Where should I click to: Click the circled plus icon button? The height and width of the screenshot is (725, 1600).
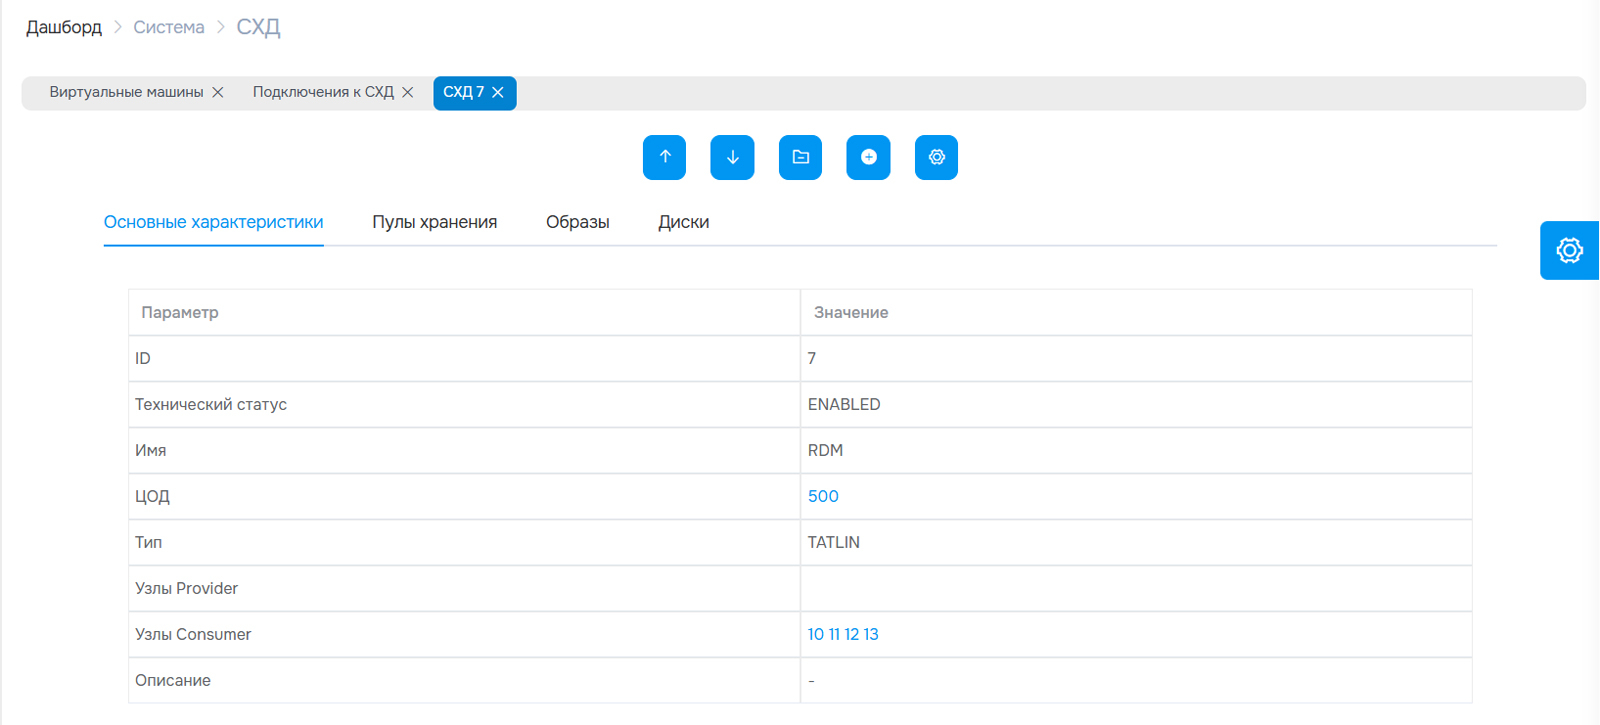pos(868,157)
